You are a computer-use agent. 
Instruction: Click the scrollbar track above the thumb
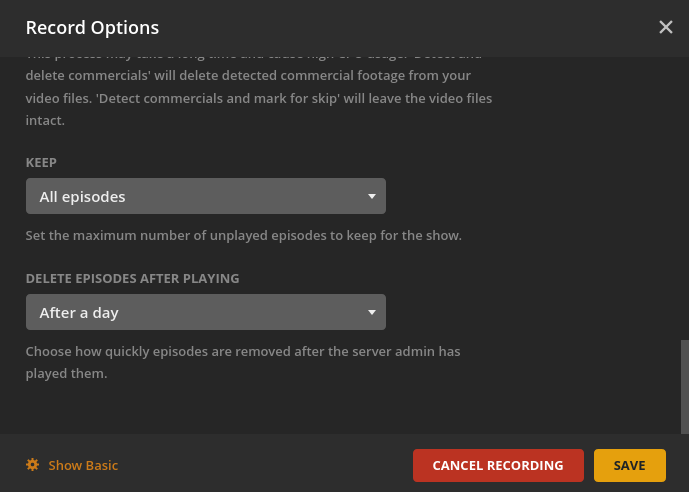pos(684,200)
